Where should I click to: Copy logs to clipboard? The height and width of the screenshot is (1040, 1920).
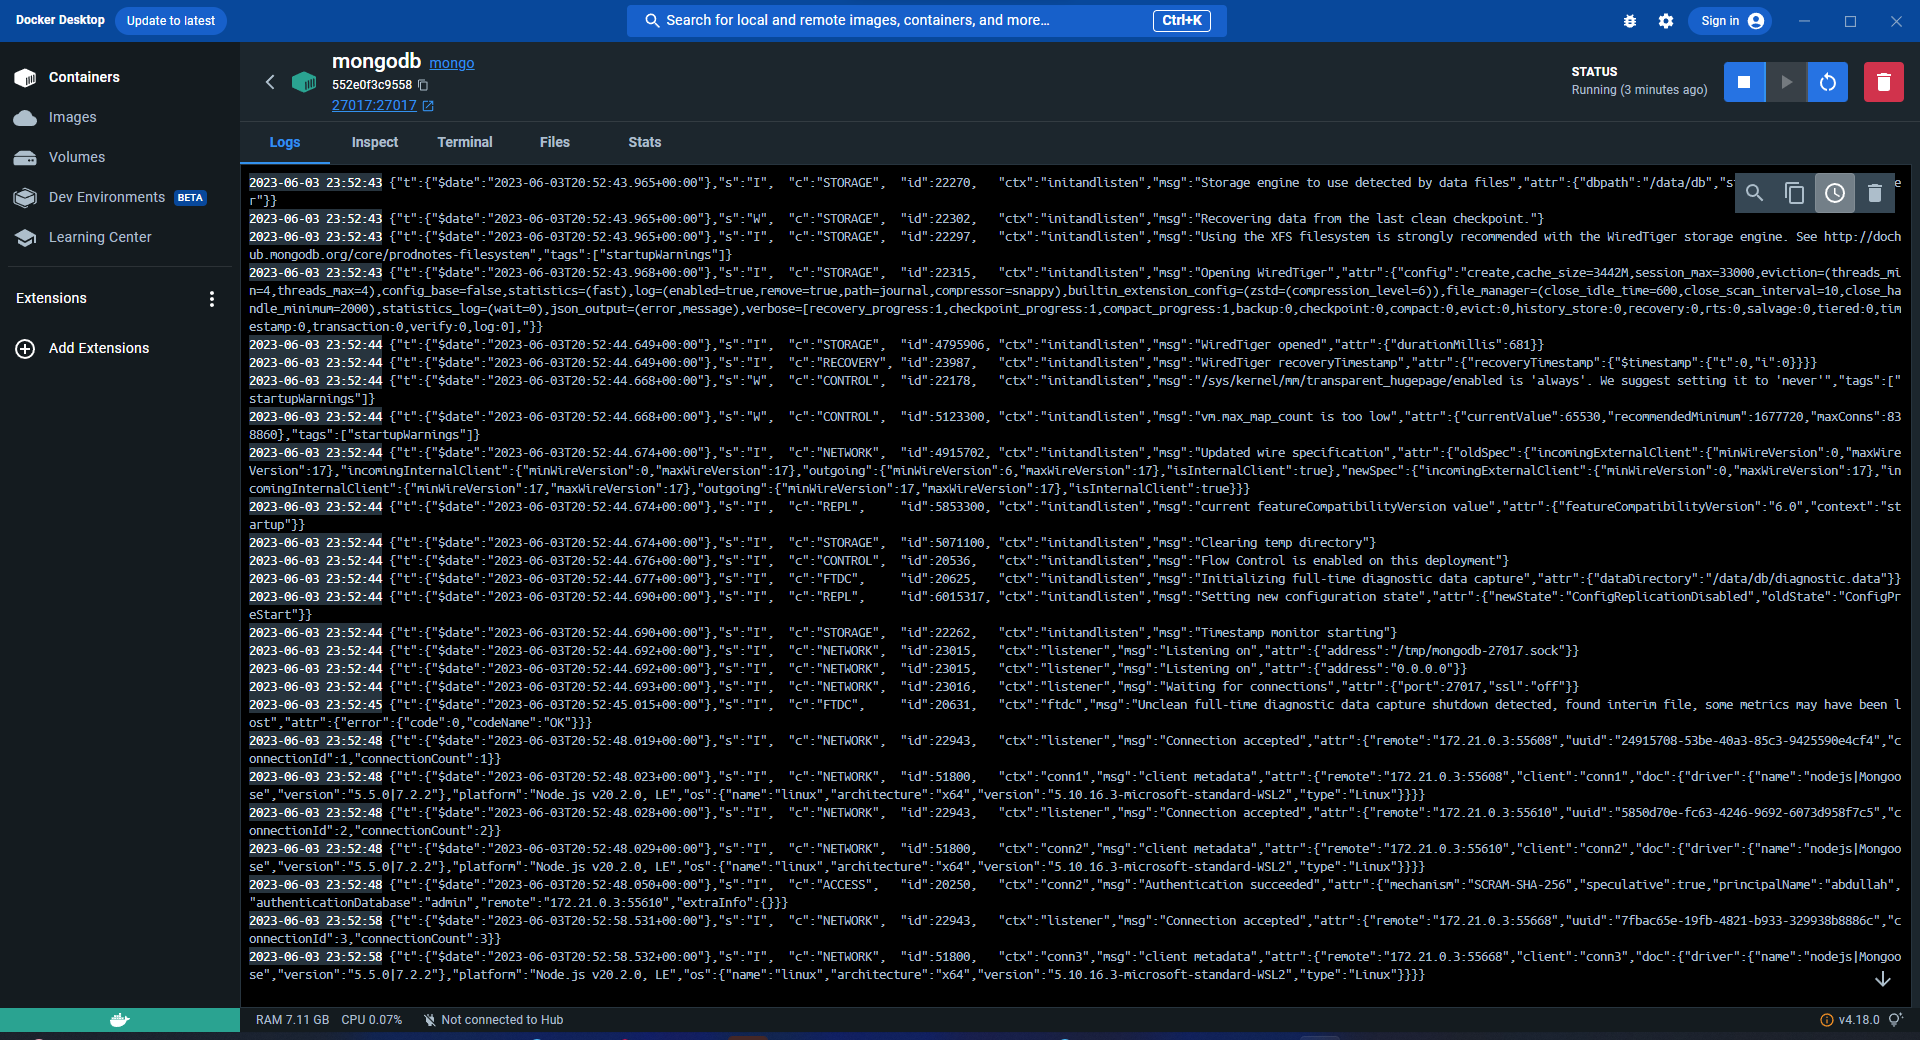(1795, 193)
